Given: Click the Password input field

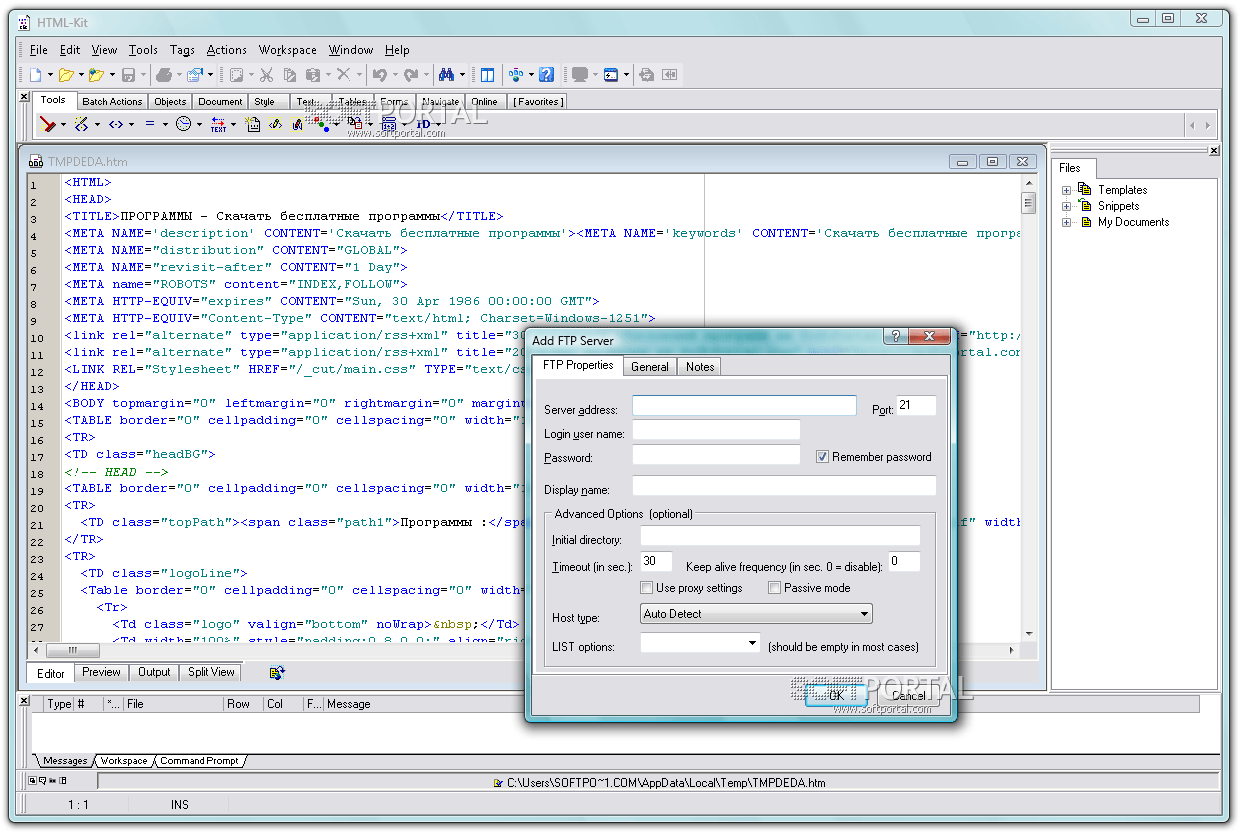Looking at the screenshot, I should (x=716, y=455).
